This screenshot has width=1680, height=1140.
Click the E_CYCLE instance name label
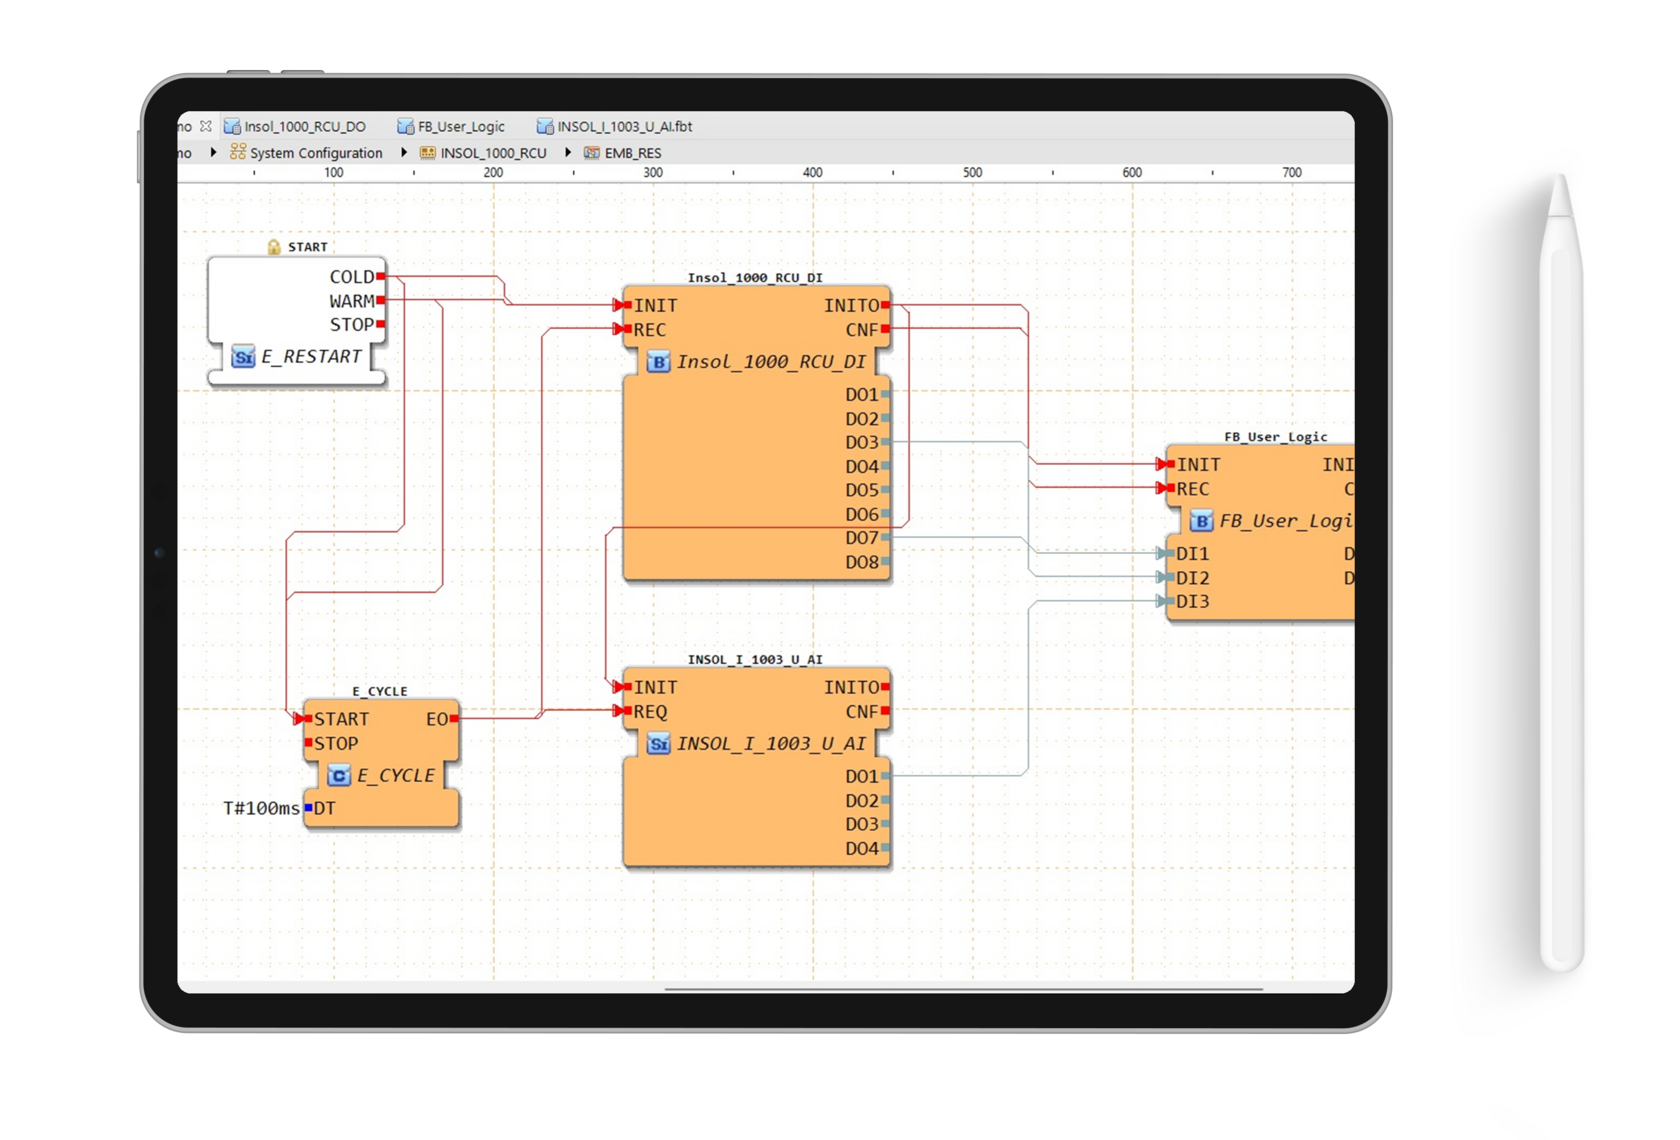click(380, 691)
